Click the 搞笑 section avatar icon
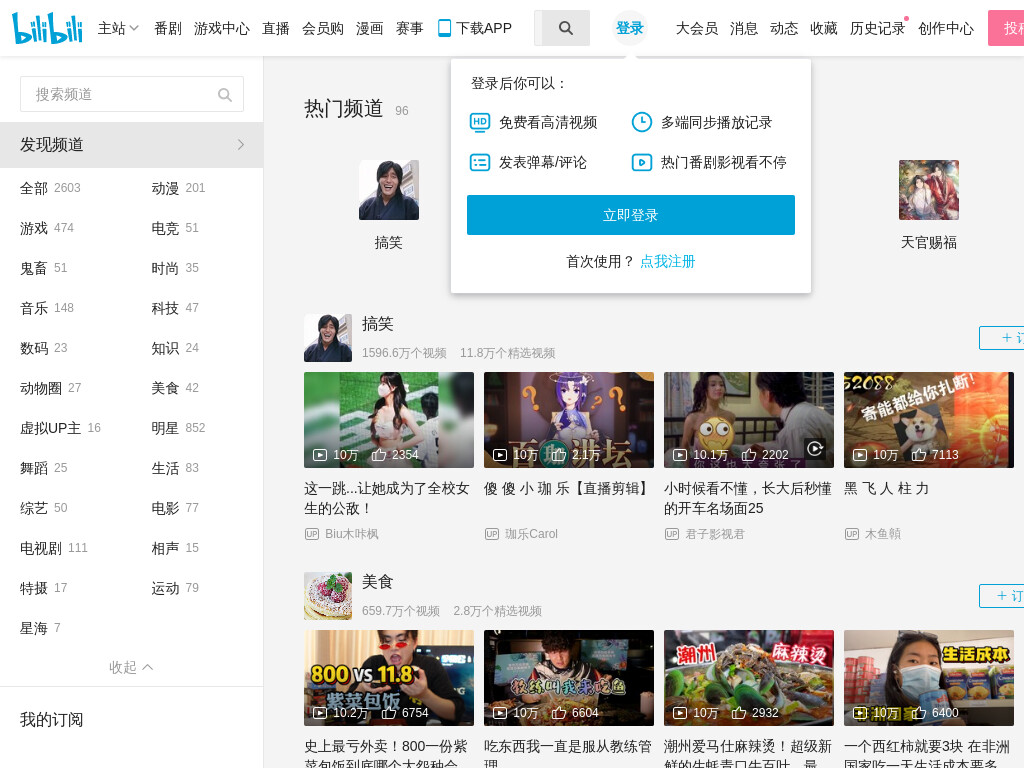The image size is (1024, 768). [328, 338]
